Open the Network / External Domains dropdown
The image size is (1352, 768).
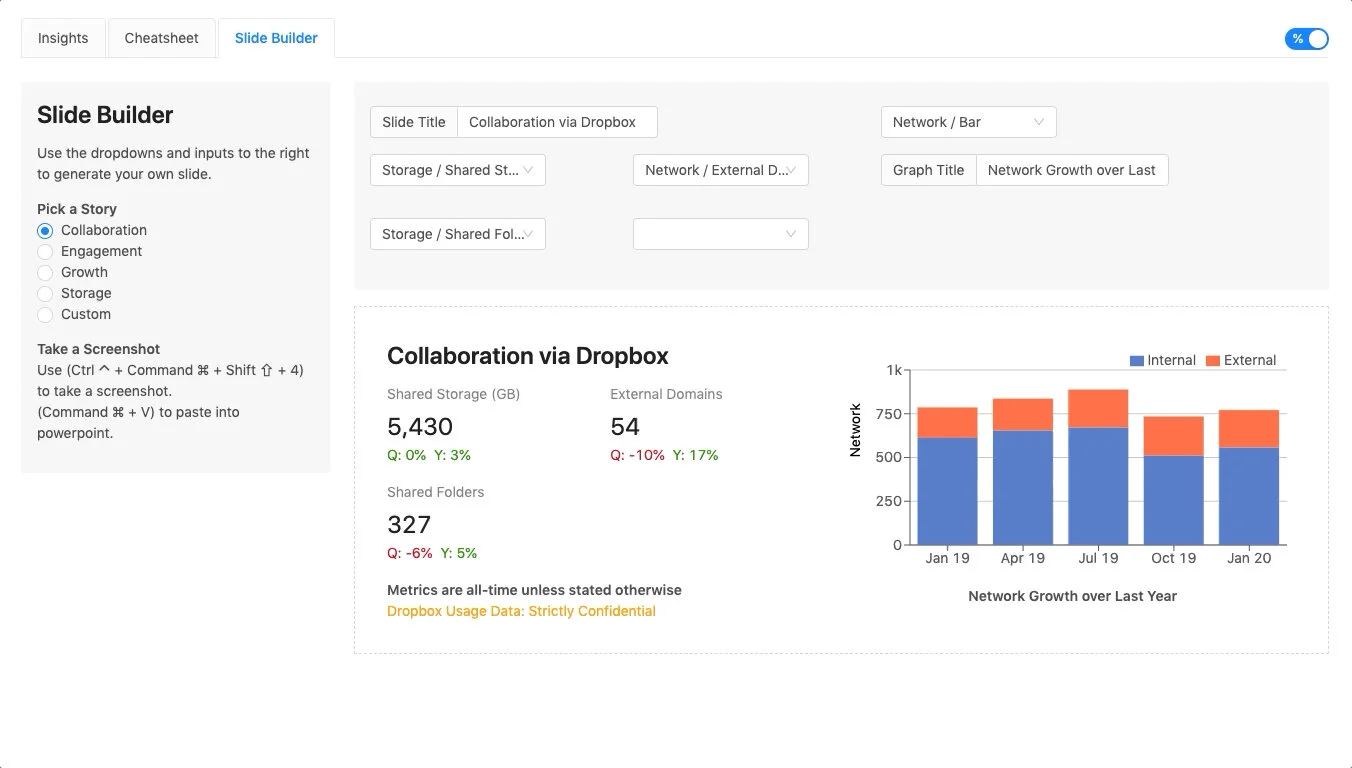(x=720, y=170)
